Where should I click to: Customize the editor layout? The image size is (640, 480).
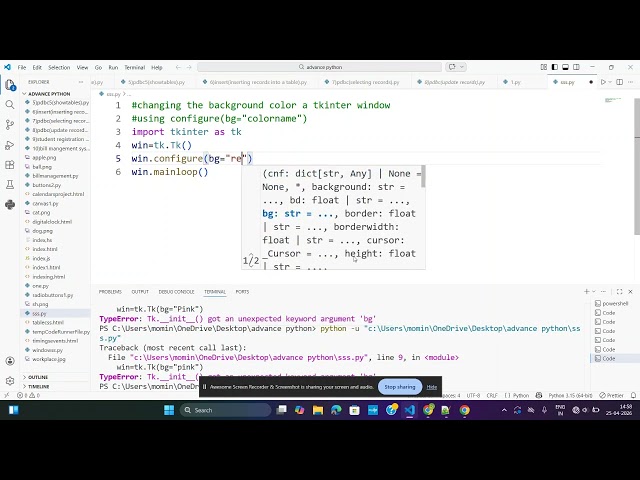coord(544,67)
